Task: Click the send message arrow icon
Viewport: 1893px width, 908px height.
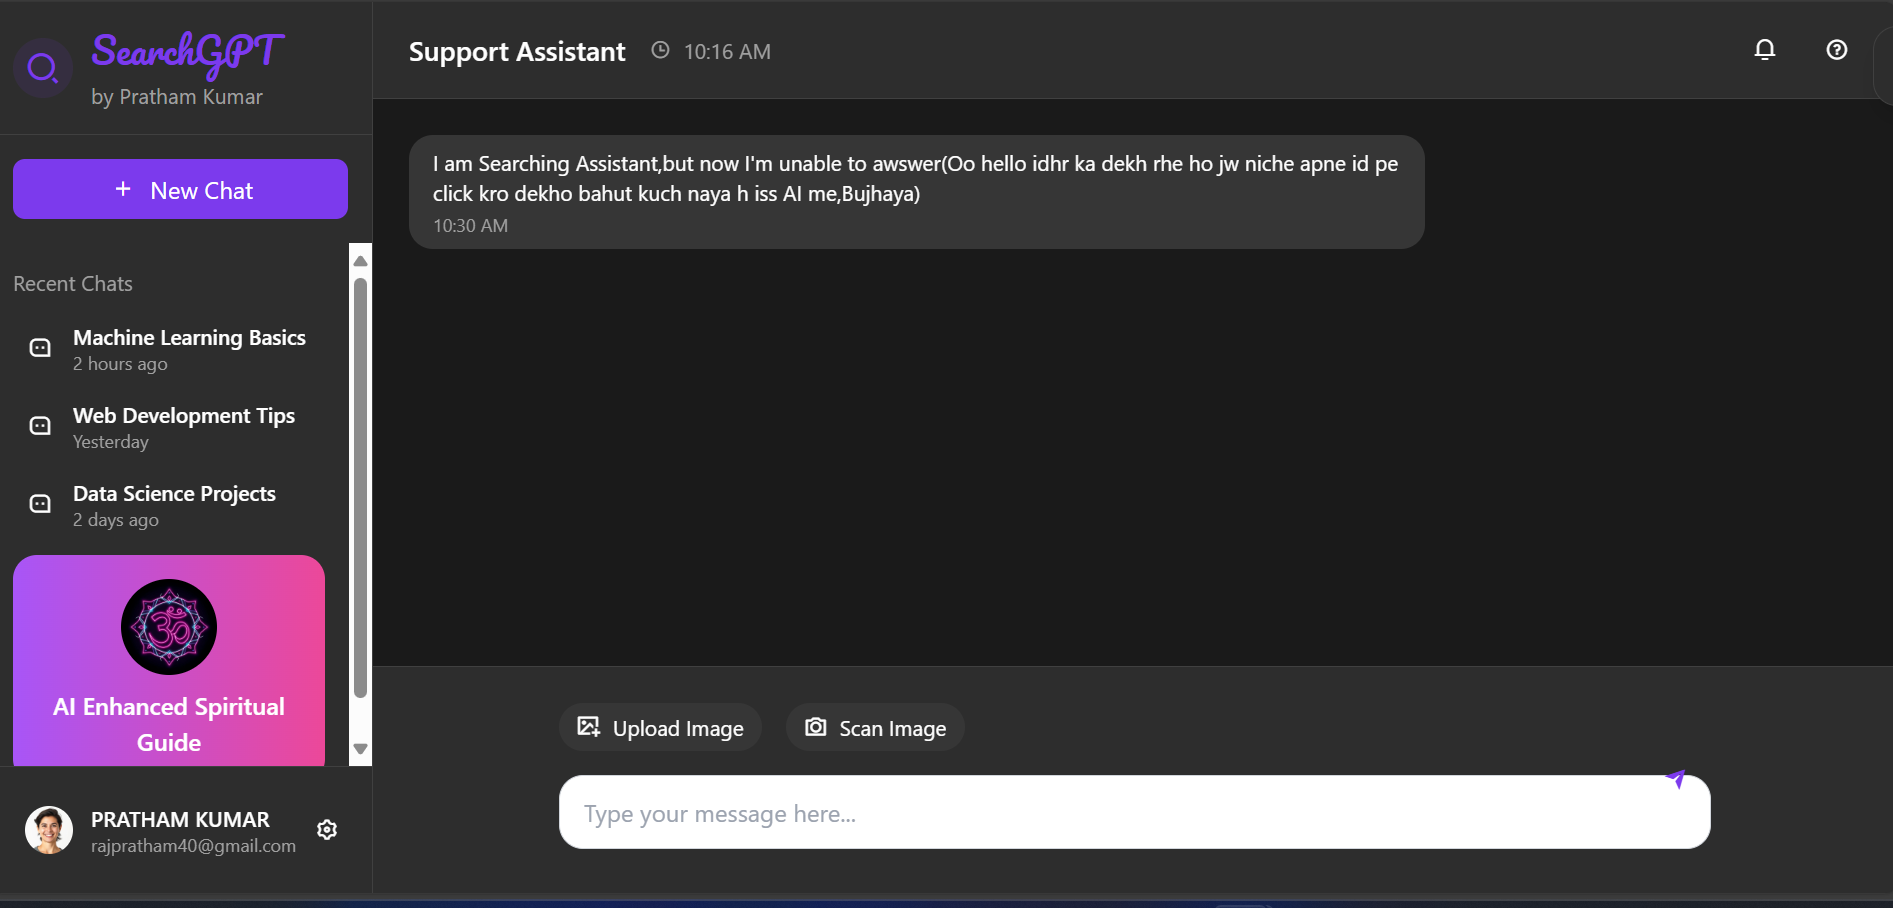Action: coord(1676,779)
